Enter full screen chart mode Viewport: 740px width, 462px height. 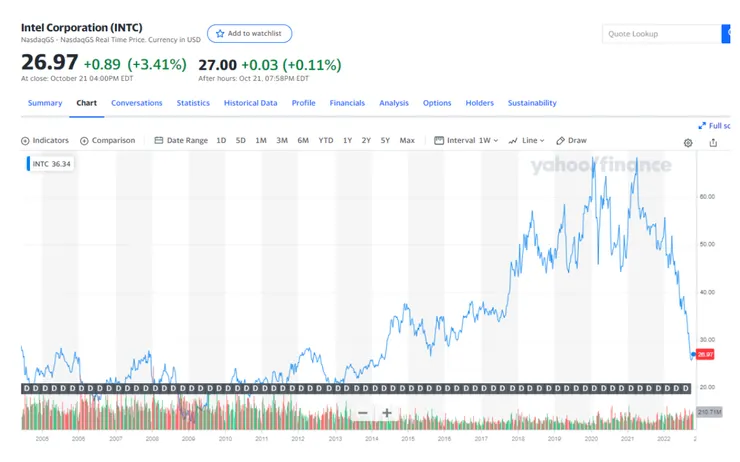(714, 126)
